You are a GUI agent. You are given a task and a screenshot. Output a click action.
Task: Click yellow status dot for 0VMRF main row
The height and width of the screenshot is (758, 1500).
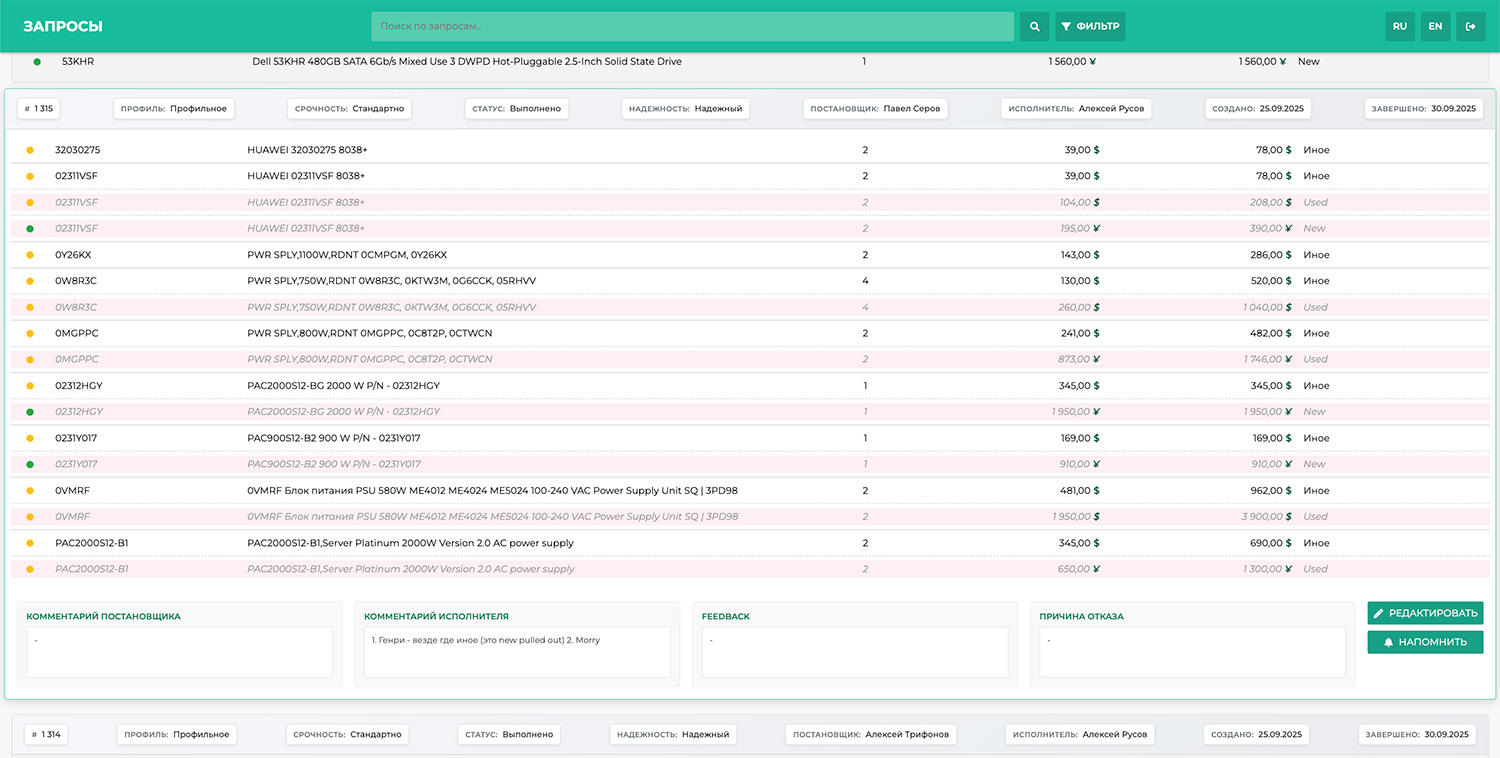(30, 491)
